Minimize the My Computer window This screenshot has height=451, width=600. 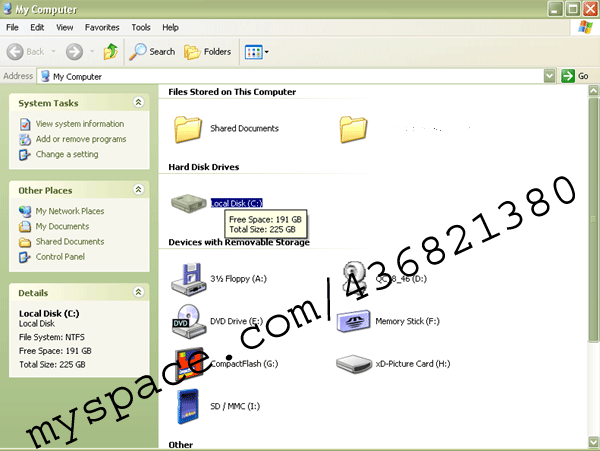555,8
